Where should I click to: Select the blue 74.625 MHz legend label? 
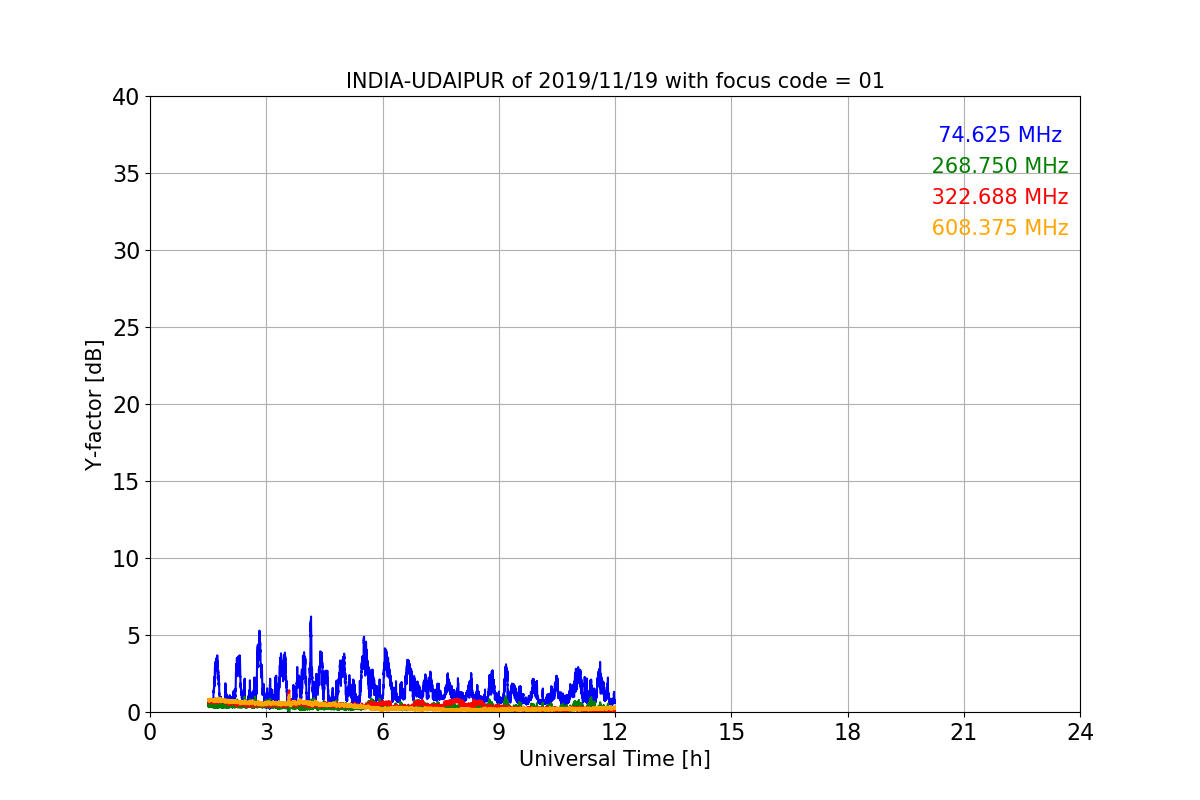999,135
